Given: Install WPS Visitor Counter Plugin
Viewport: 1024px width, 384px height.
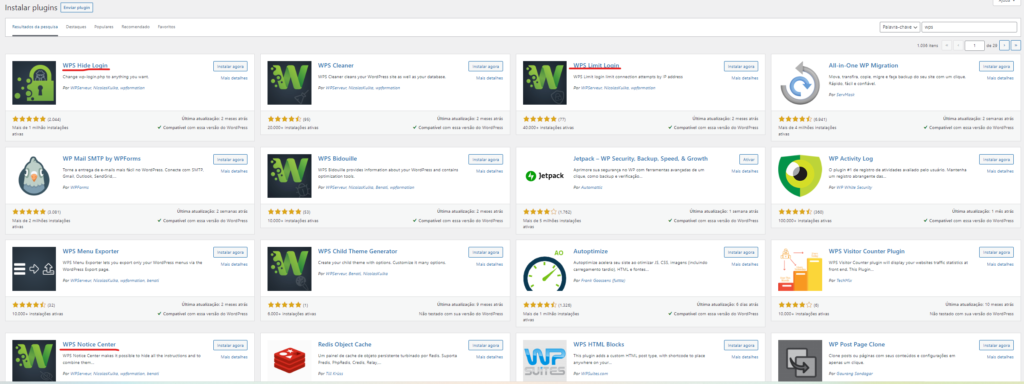Looking at the screenshot, I should point(996,252).
